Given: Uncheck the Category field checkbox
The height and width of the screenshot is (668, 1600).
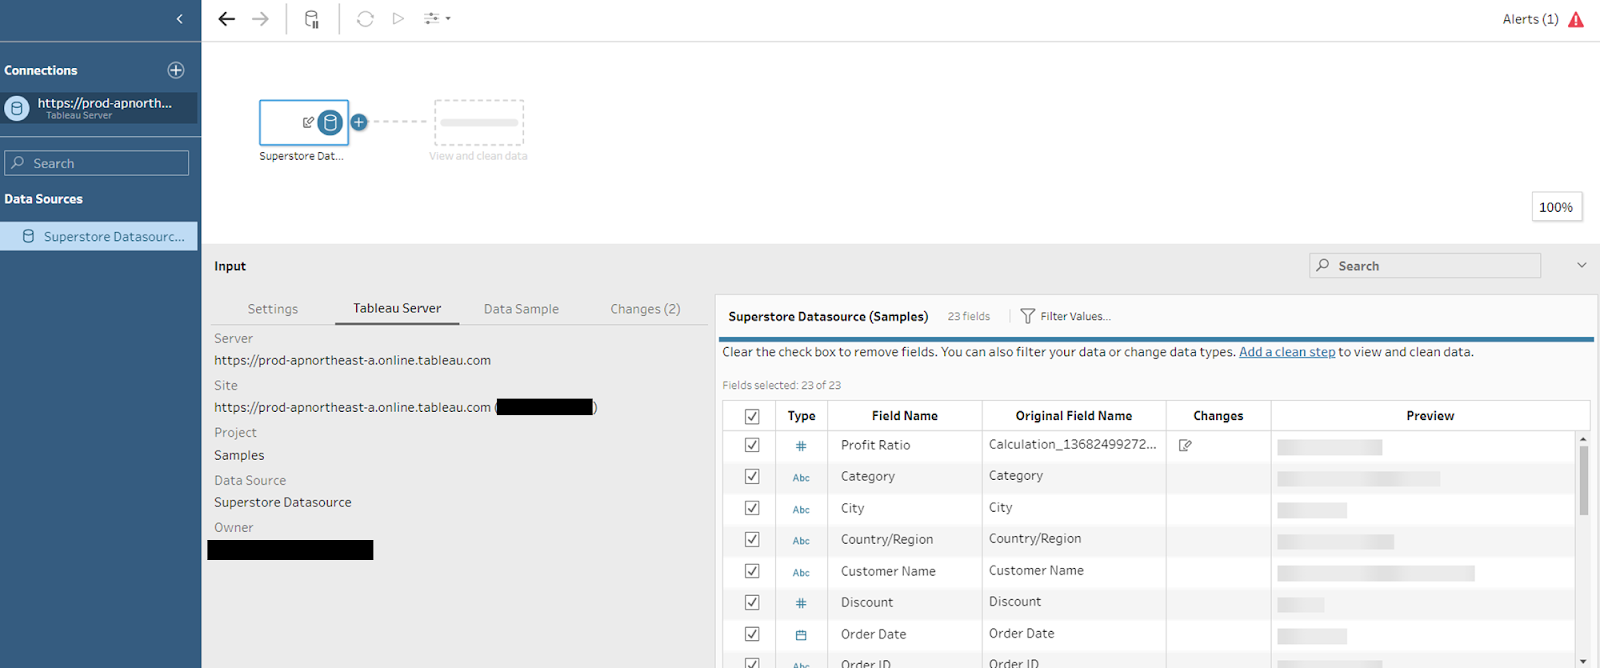Looking at the screenshot, I should point(752,477).
